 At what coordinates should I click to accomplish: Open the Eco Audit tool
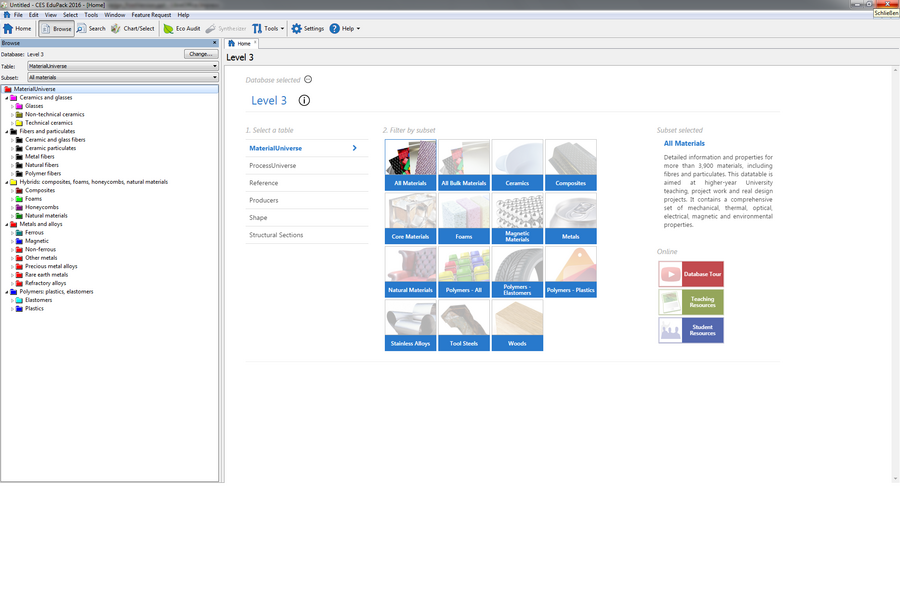click(181, 29)
